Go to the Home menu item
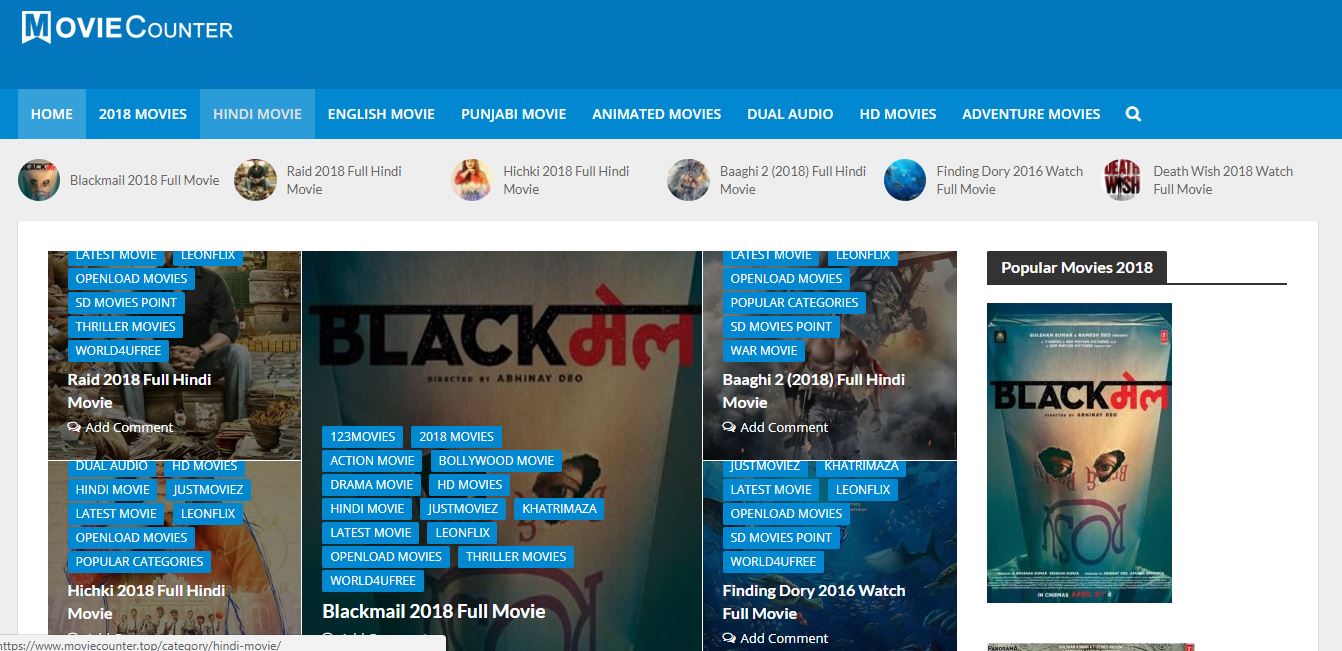 pos(52,114)
